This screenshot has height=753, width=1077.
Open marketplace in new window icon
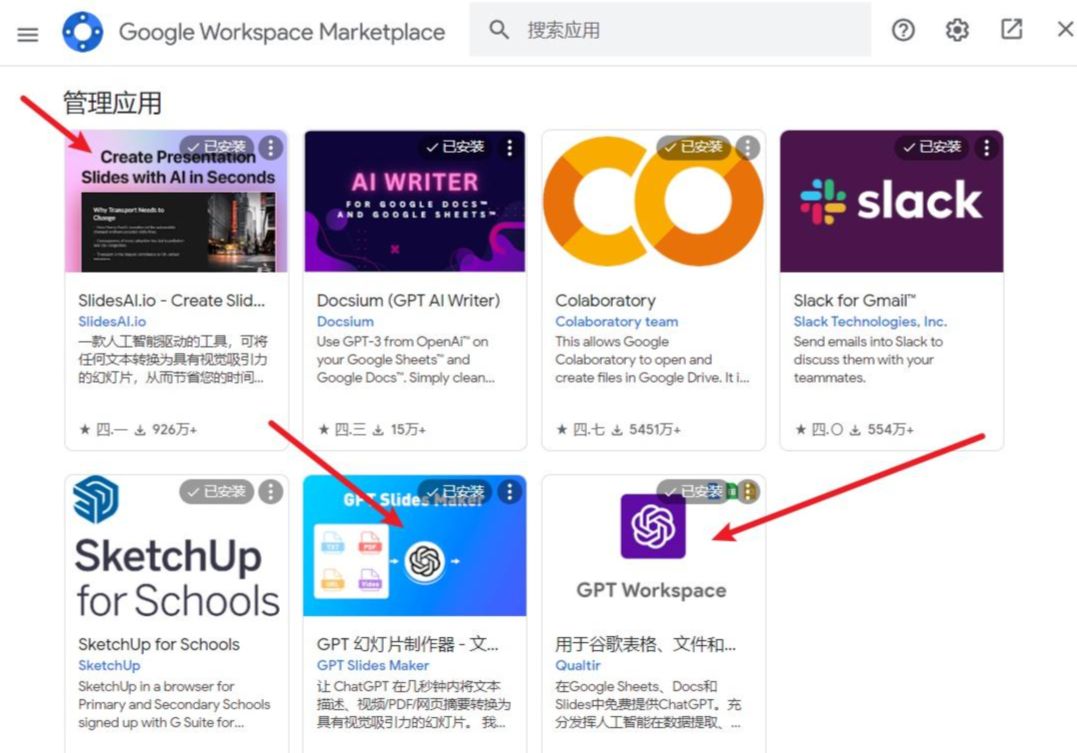click(x=1011, y=30)
